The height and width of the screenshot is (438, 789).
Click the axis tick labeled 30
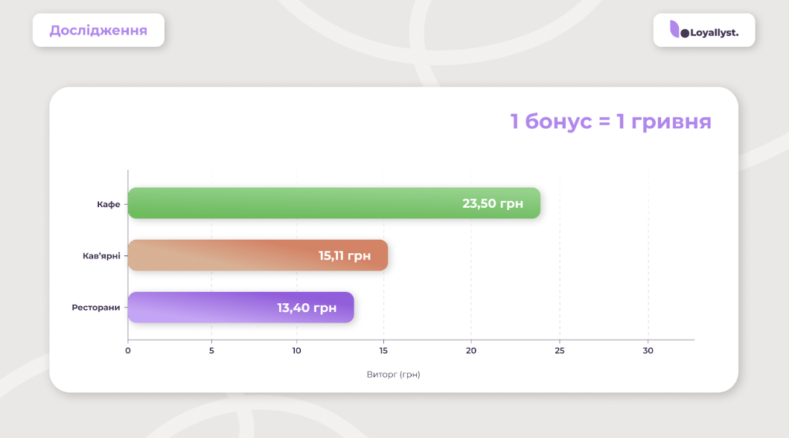648,351
